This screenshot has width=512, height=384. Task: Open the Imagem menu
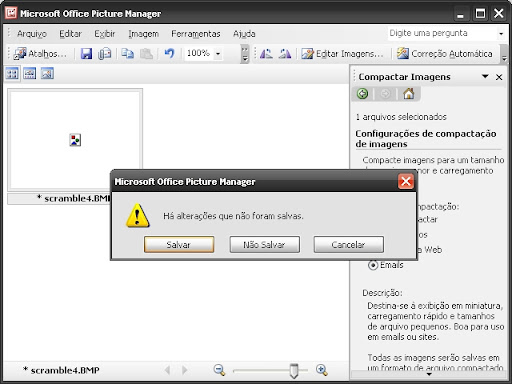[x=143, y=34]
